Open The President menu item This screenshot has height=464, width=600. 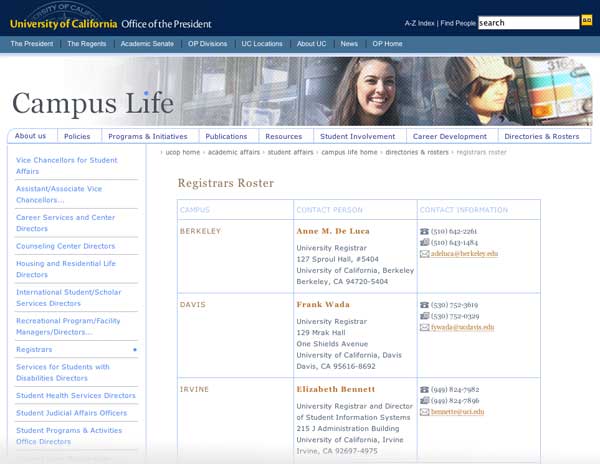(x=32, y=44)
